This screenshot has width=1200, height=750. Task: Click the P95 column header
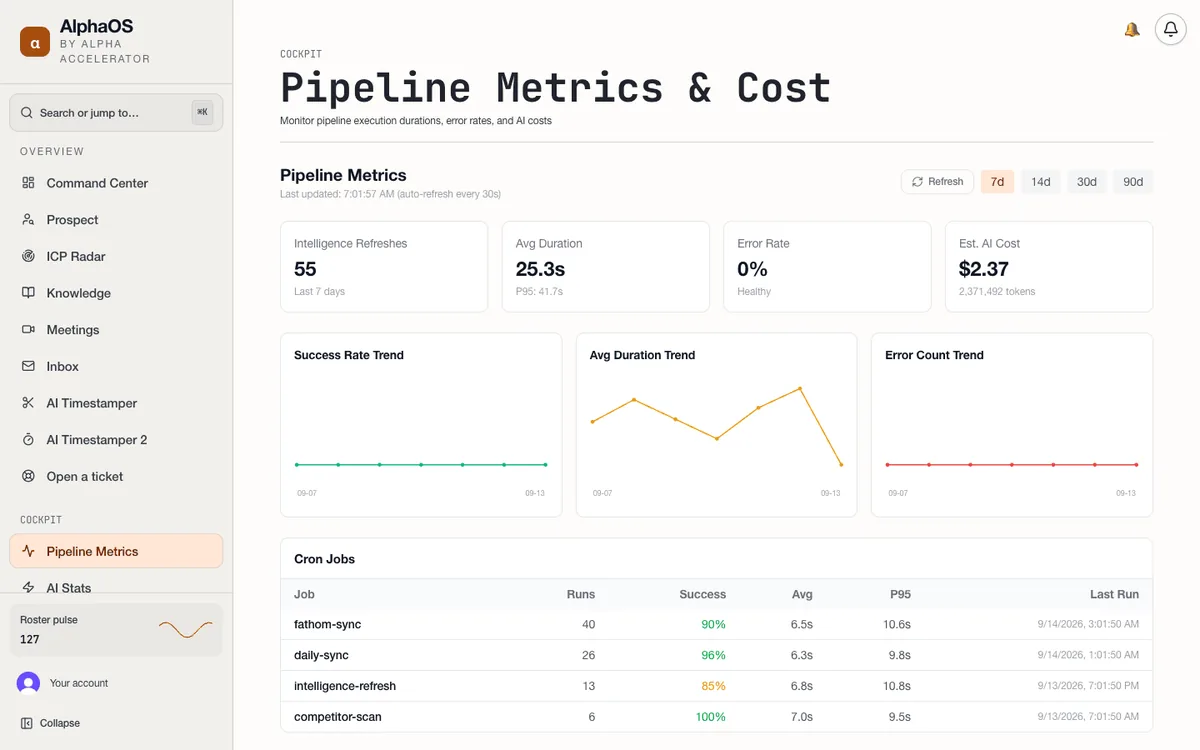pyautogui.click(x=900, y=594)
